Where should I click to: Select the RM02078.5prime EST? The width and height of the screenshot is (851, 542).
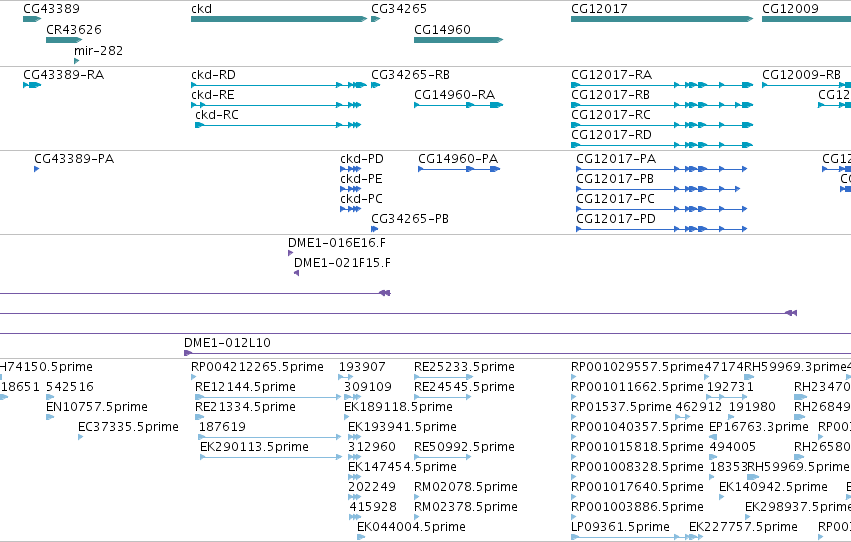pos(417,497)
